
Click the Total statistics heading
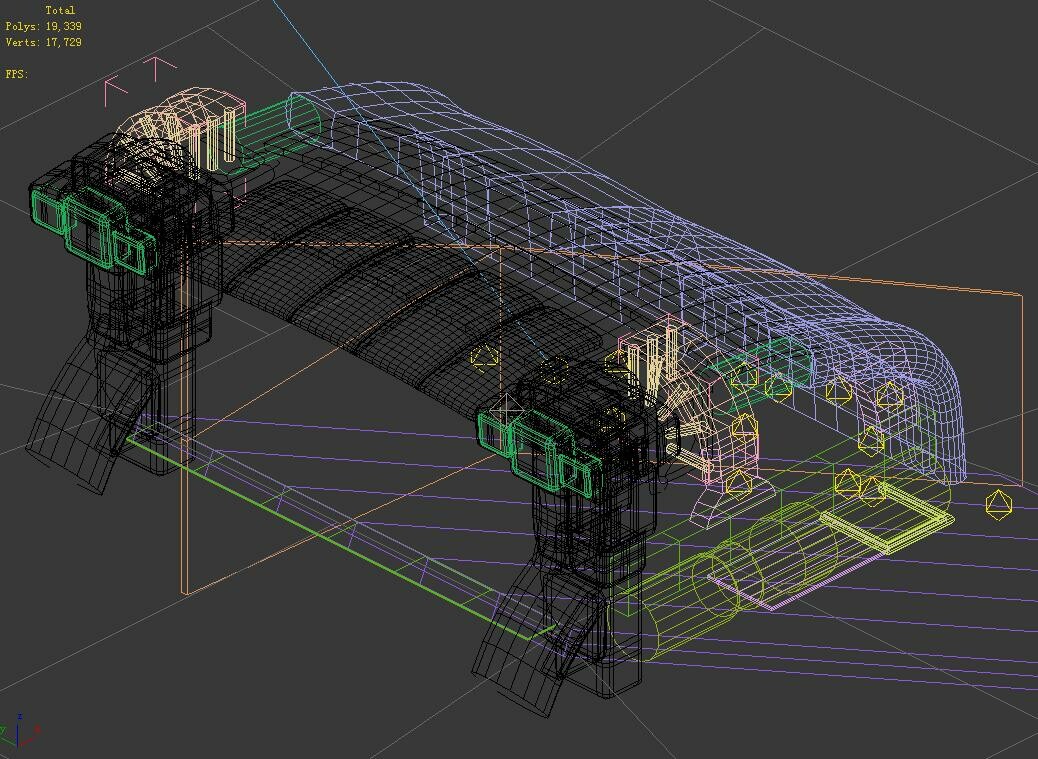click(63, 8)
